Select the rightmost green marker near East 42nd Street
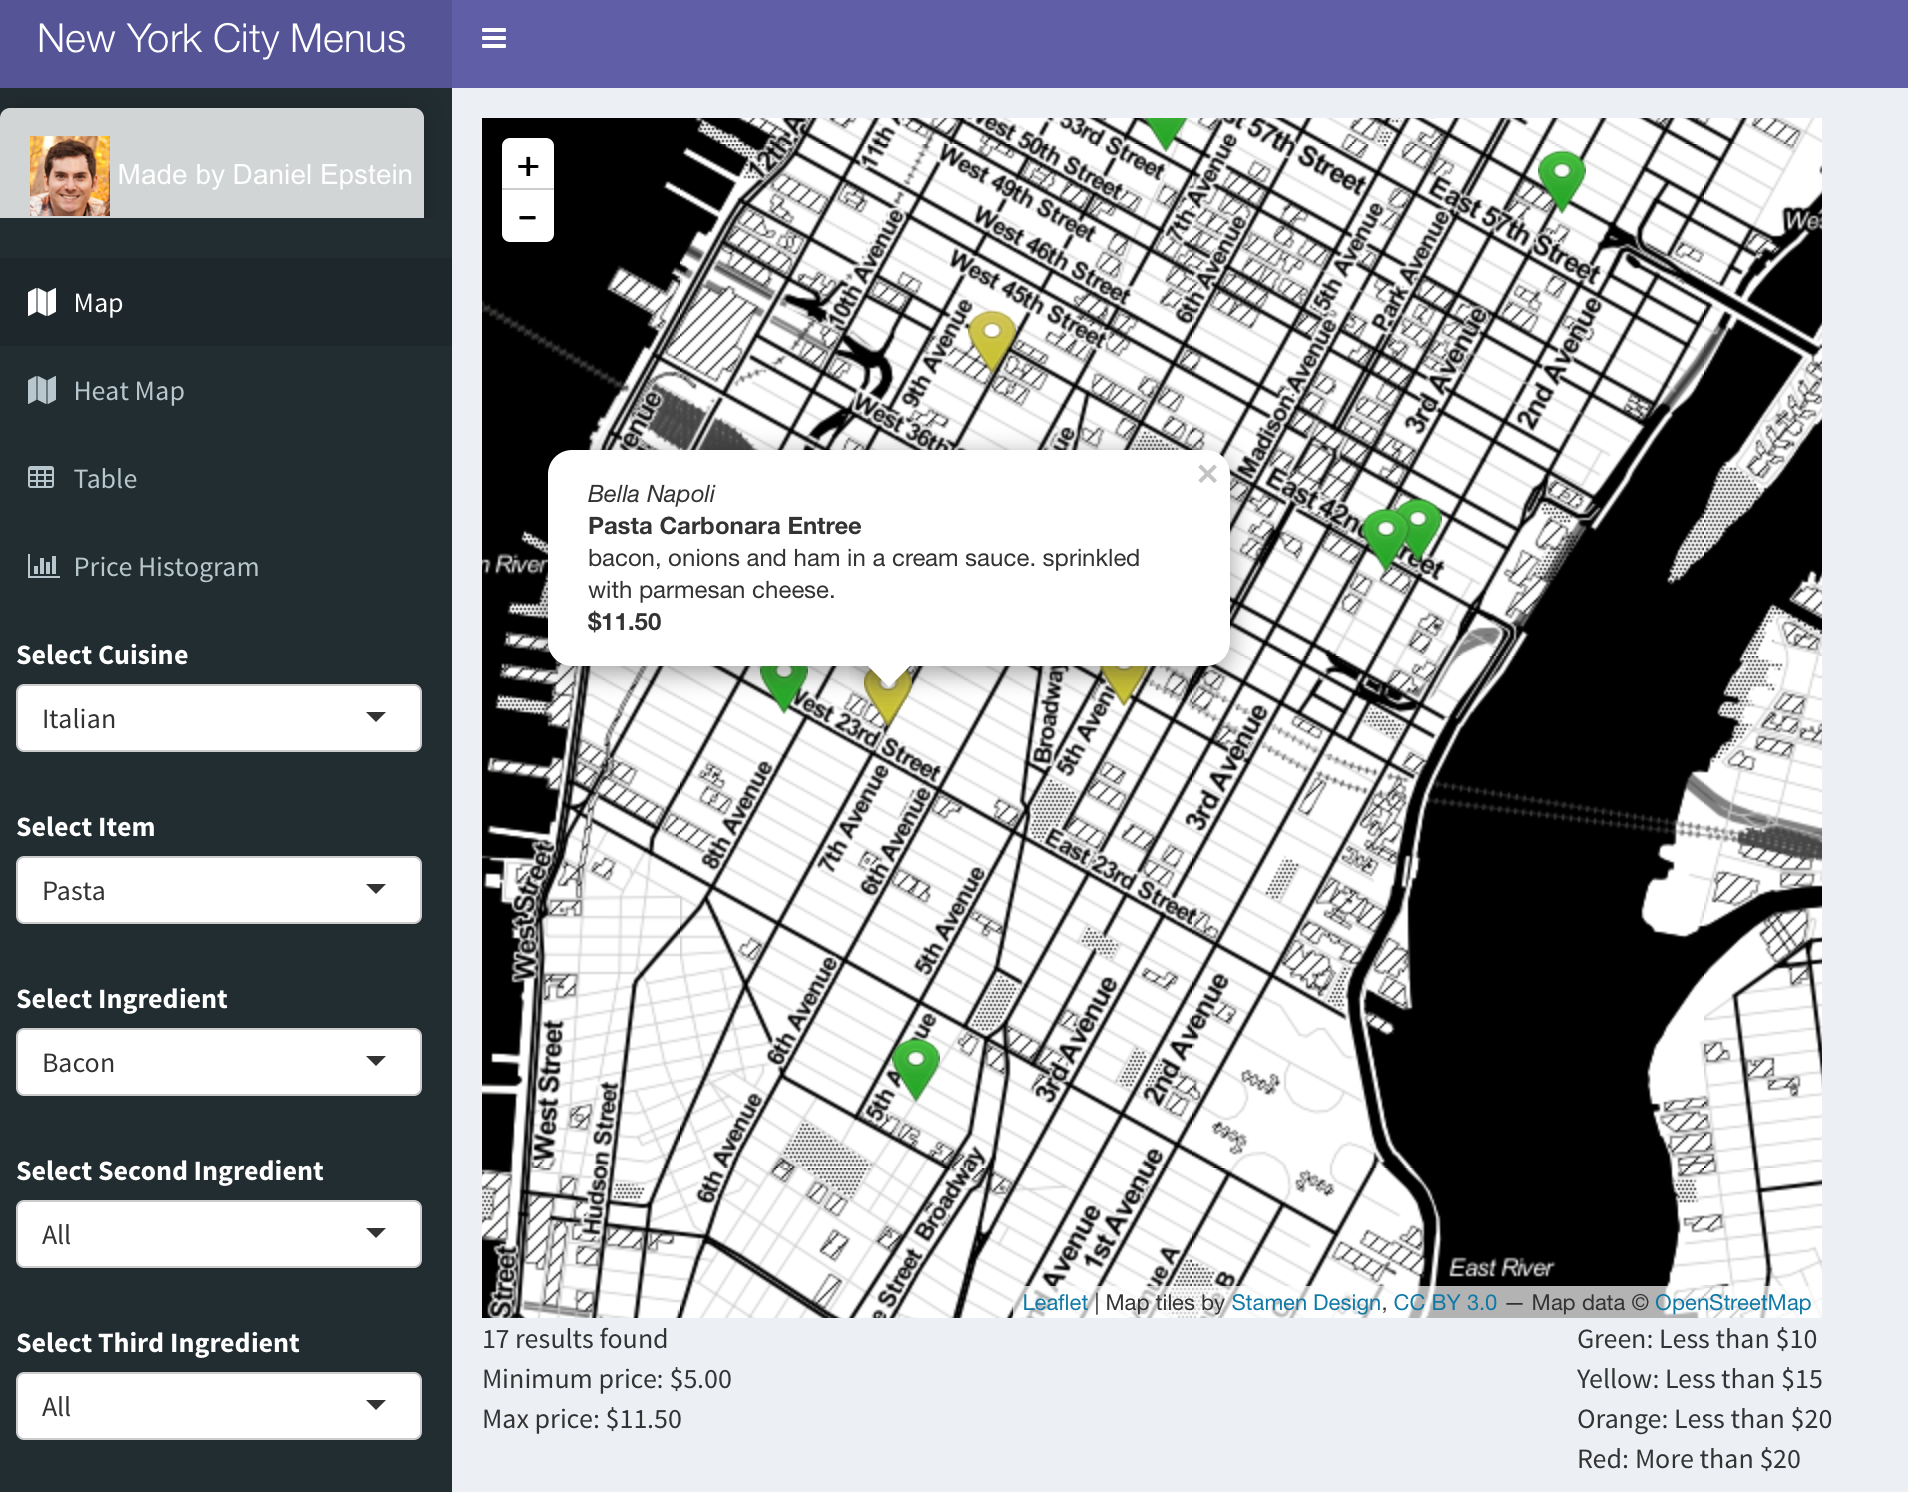 click(1419, 523)
